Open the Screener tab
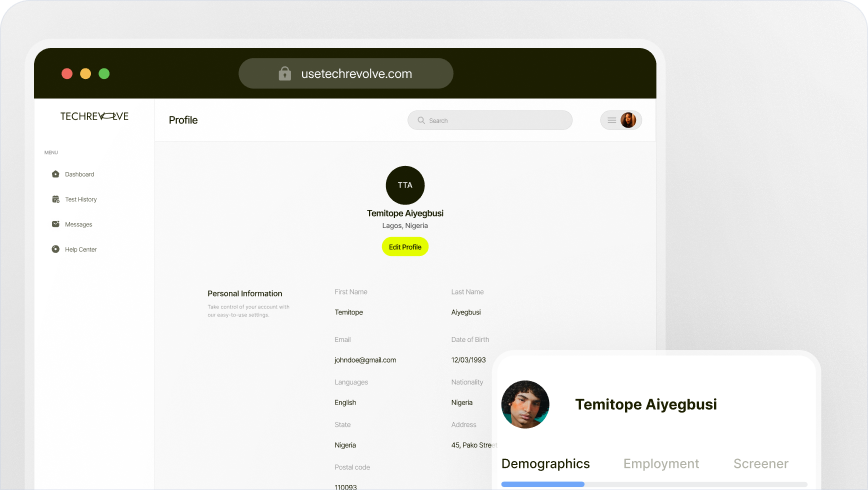Screen dimensions: 868x490 pyautogui.click(x=761, y=463)
